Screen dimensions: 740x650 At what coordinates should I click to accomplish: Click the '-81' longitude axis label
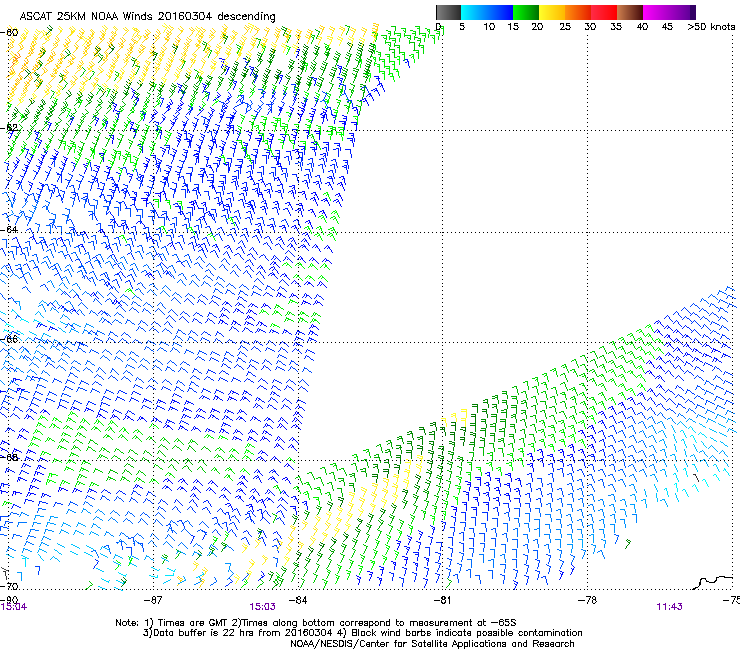pos(442,600)
